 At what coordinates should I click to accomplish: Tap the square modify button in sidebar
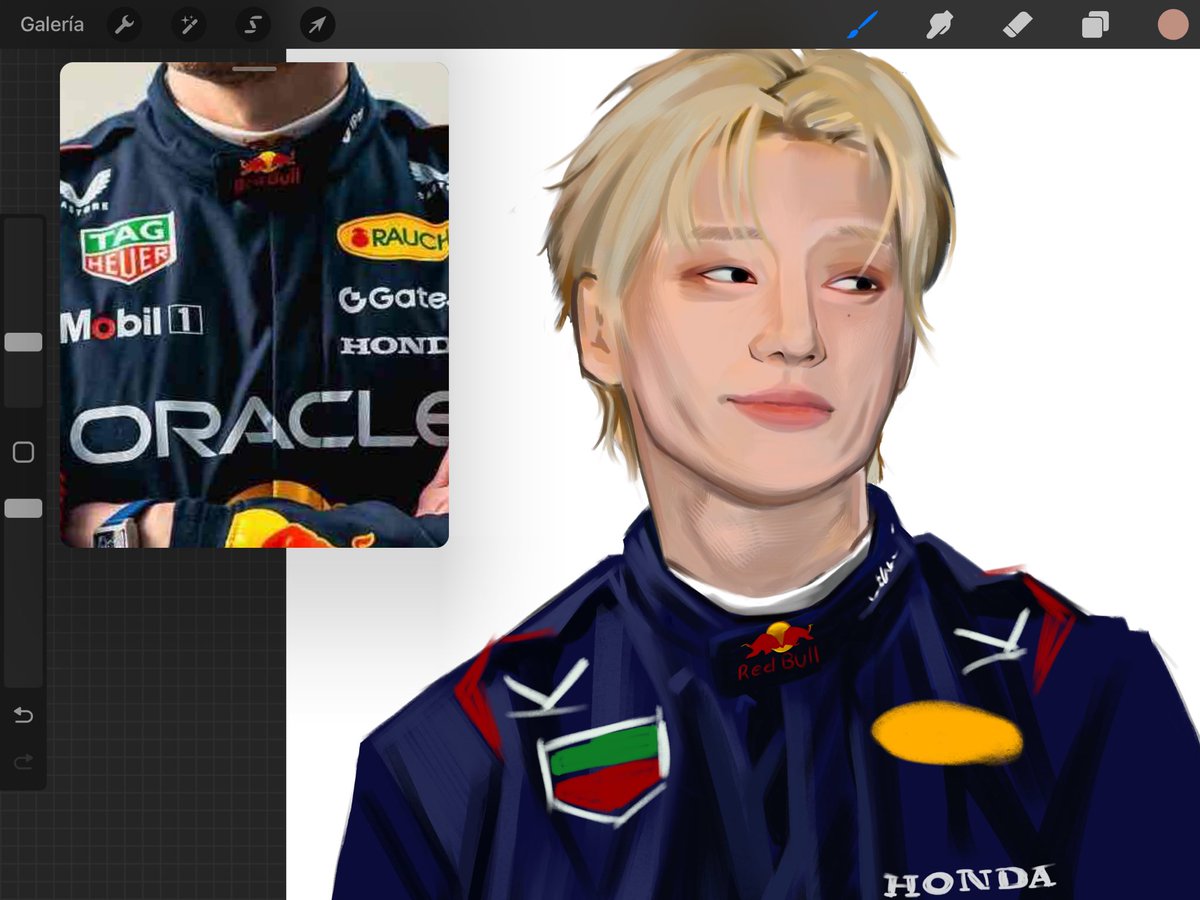tap(23, 453)
